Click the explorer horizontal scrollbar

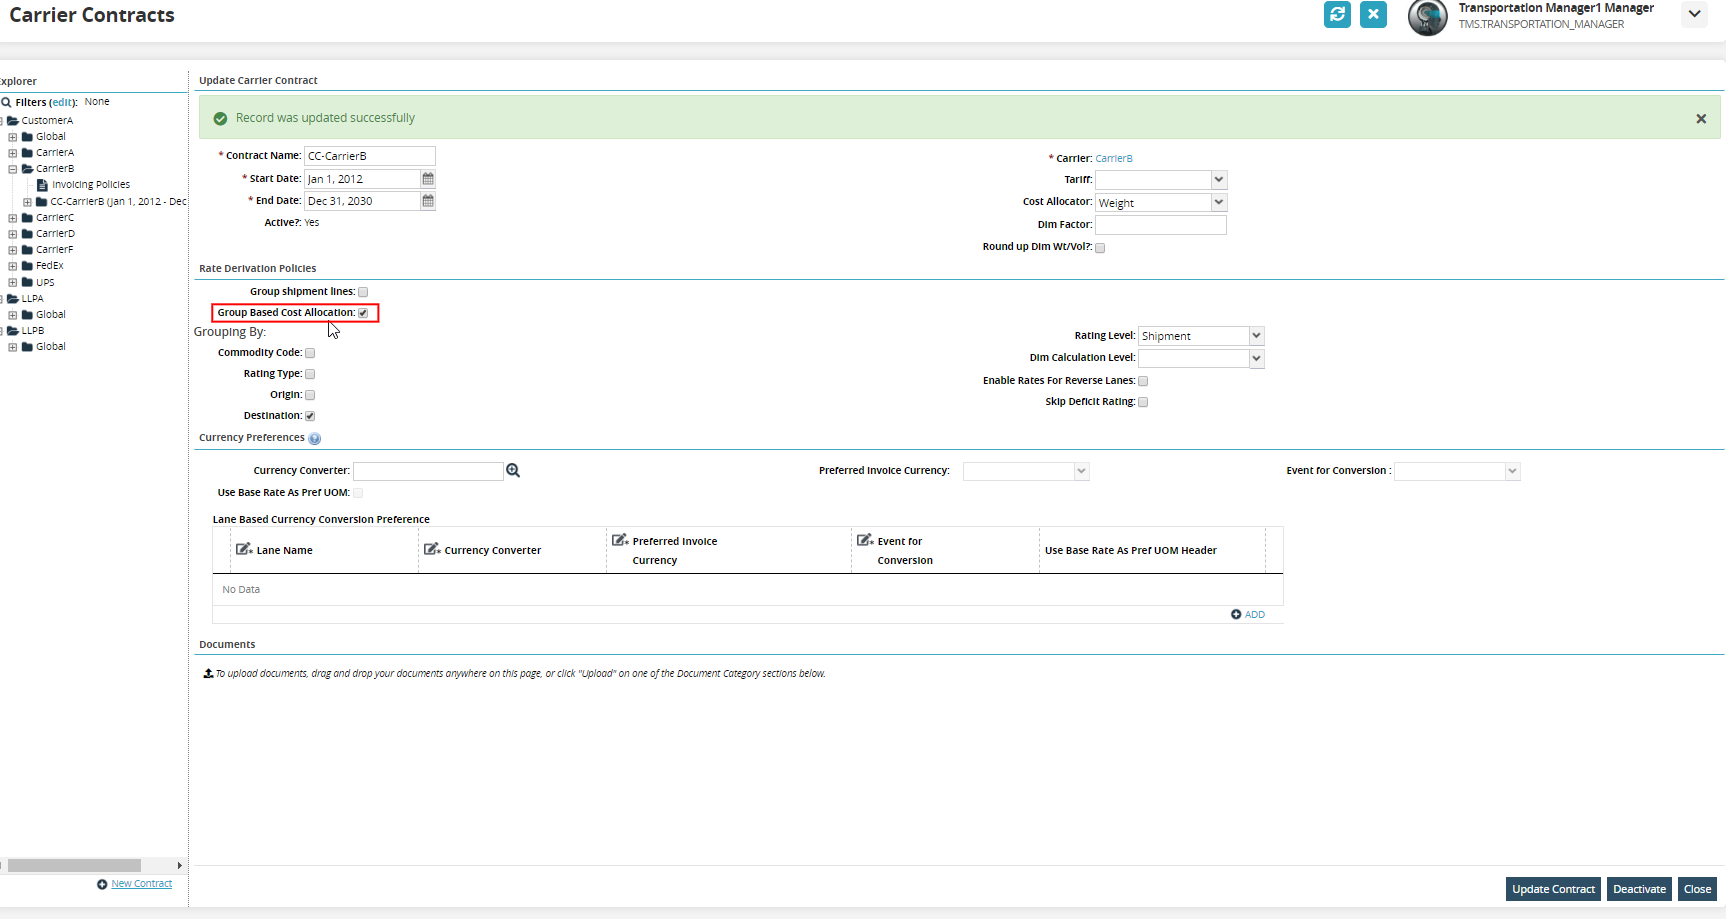click(x=75, y=865)
